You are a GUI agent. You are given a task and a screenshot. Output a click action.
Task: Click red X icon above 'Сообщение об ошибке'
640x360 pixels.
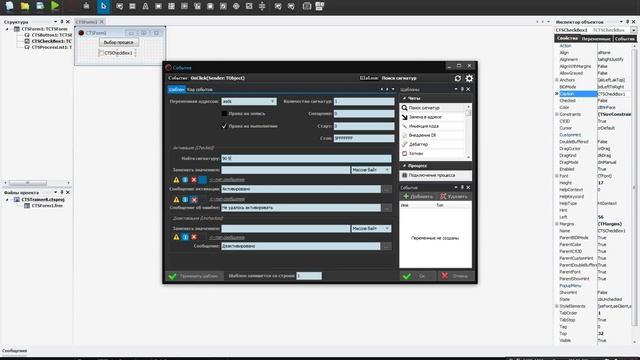point(194,200)
